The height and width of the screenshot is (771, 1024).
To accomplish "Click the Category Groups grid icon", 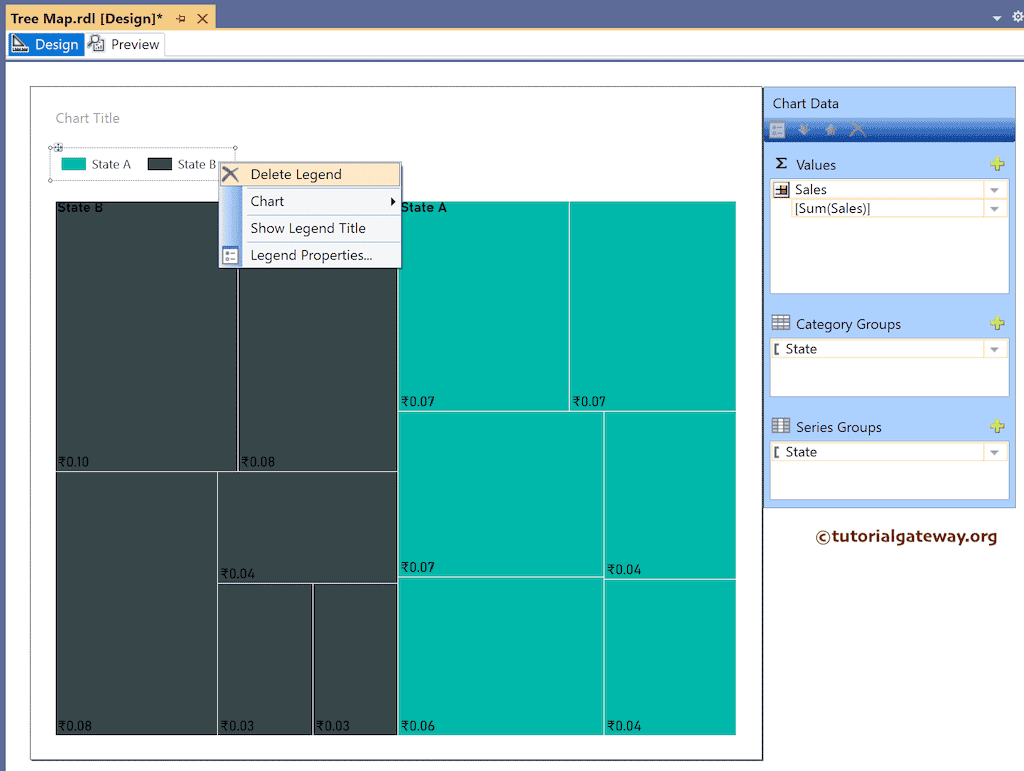I will (780, 323).
